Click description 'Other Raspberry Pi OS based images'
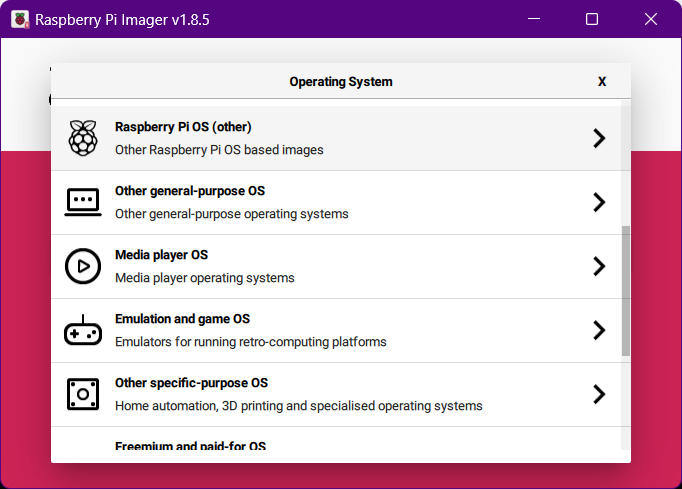This screenshot has height=489, width=682. click(x=219, y=150)
